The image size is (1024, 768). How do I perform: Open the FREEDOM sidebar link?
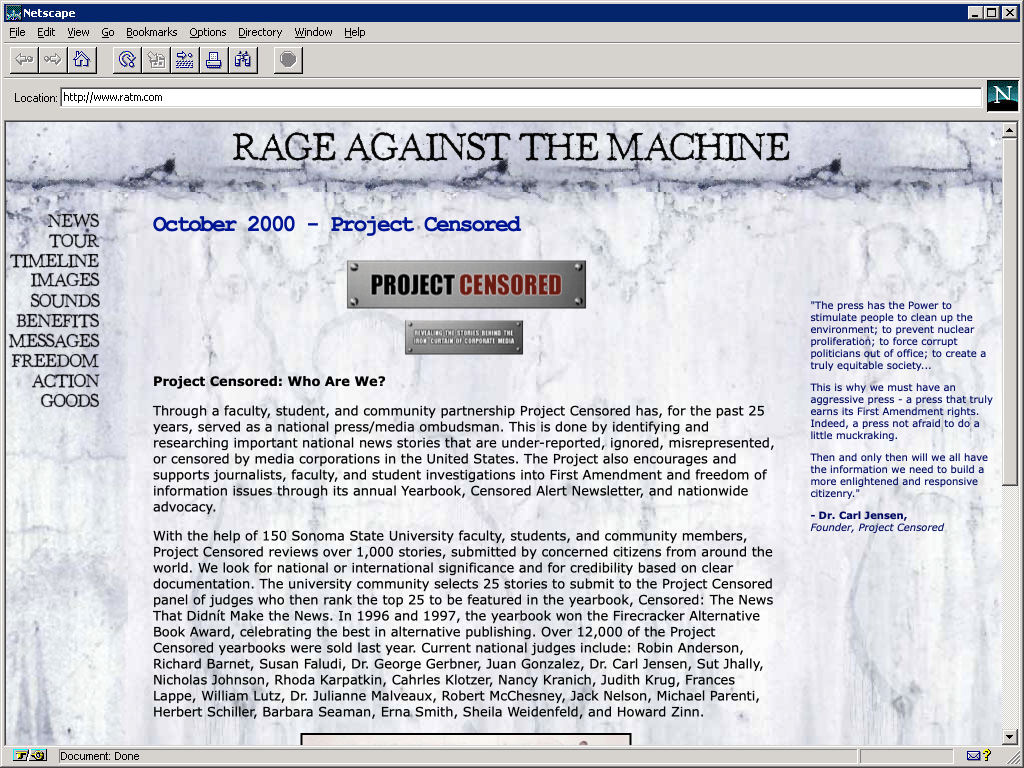[x=55, y=361]
